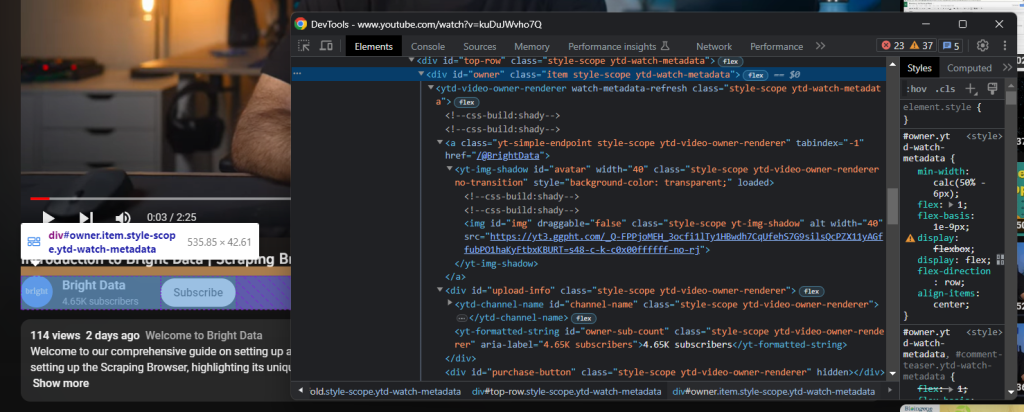Click the yellow warnings count badge
This screenshot has width=1024, height=412.
coord(921,46)
